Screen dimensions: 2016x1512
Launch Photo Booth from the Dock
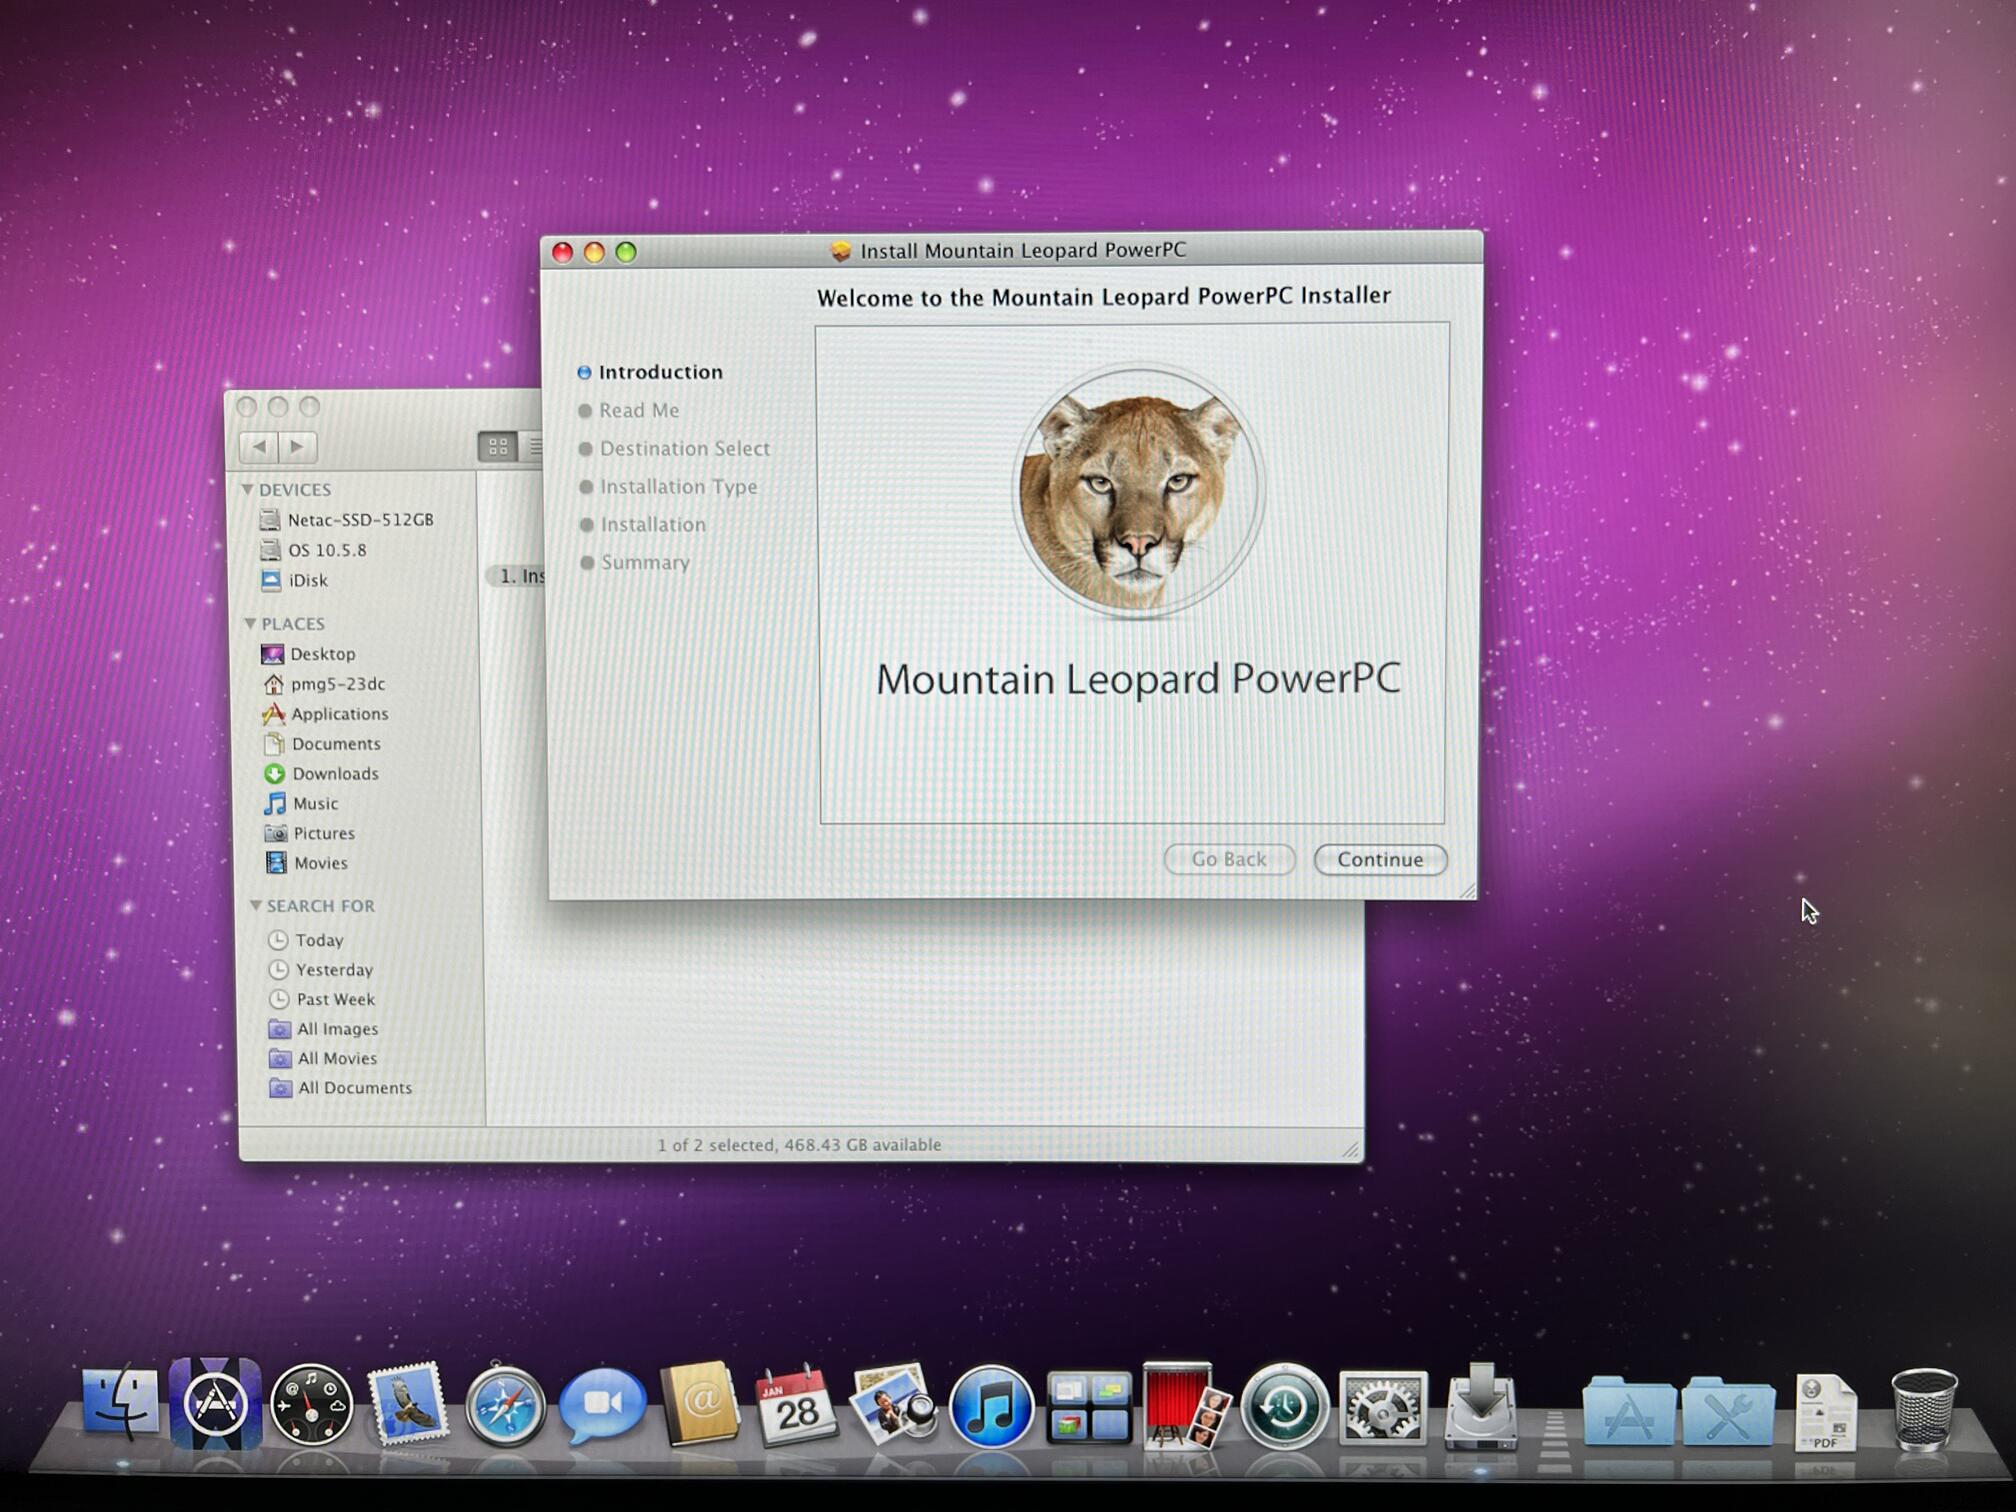1185,1404
